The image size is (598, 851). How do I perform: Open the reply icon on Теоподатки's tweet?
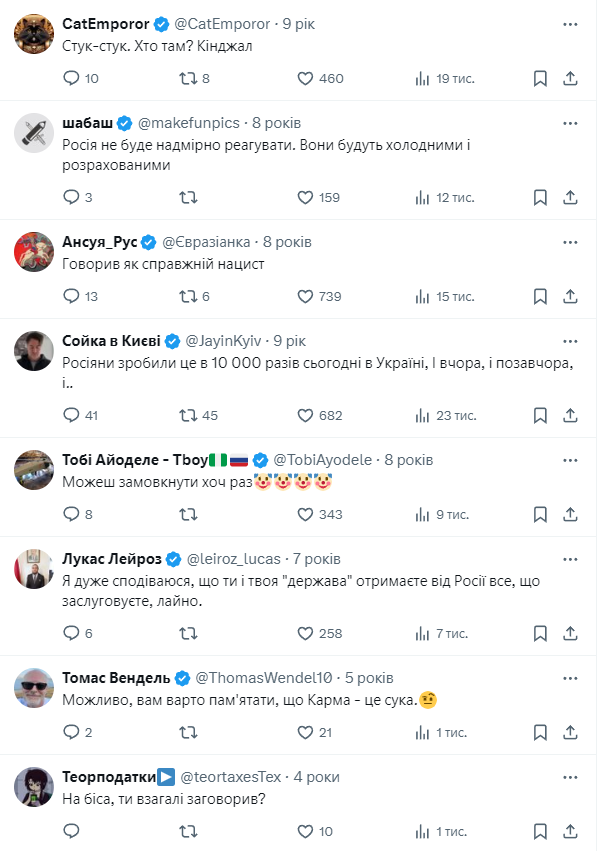pyautogui.click(x=71, y=829)
